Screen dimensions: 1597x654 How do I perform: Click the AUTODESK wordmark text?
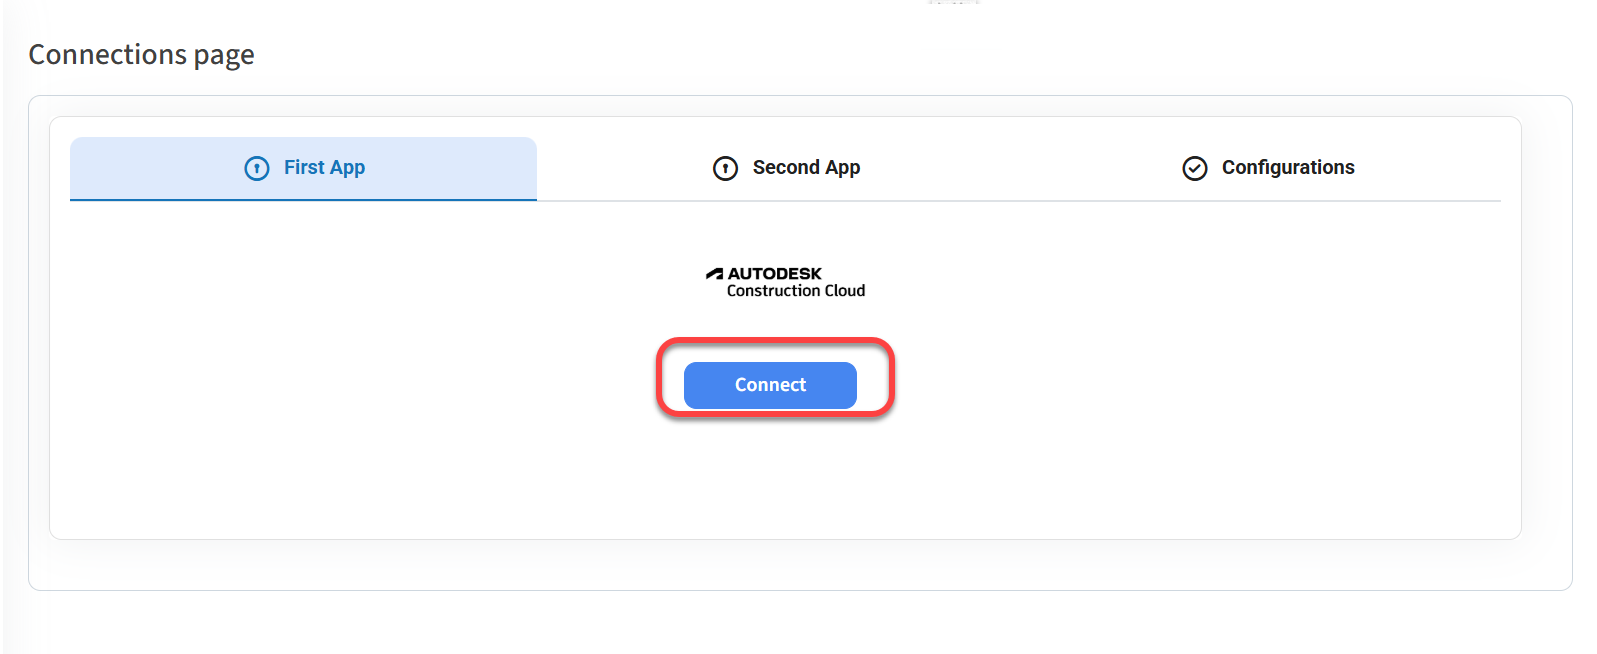tap(775, 273)
